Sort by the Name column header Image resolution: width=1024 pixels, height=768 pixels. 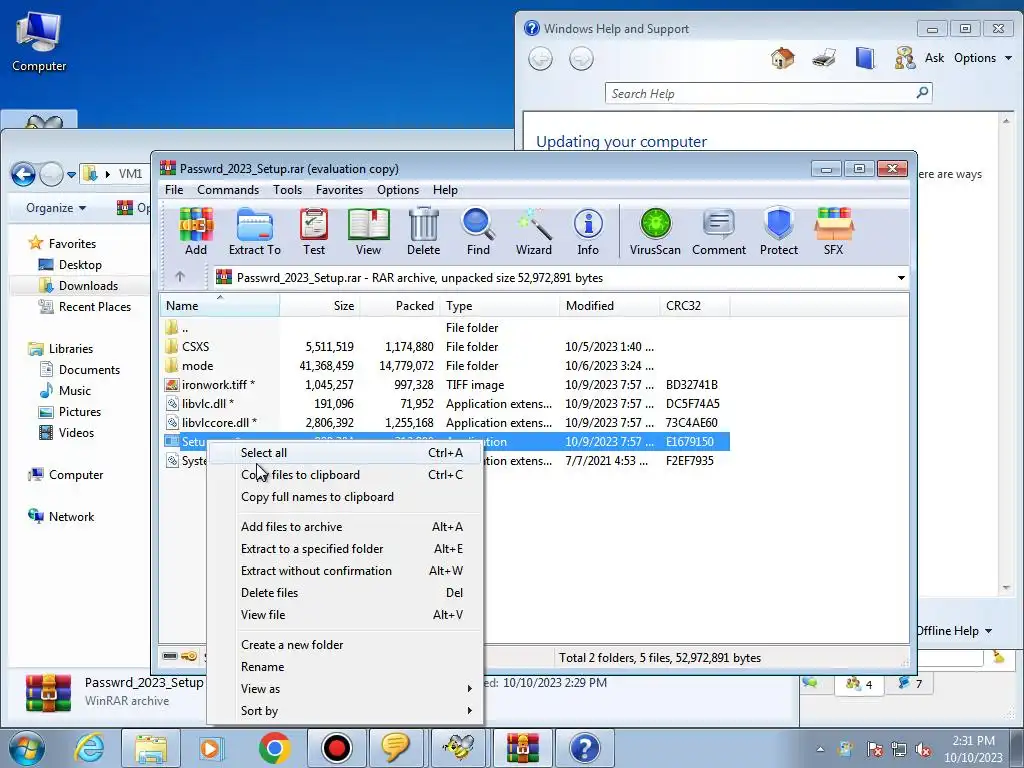point(220,306)
